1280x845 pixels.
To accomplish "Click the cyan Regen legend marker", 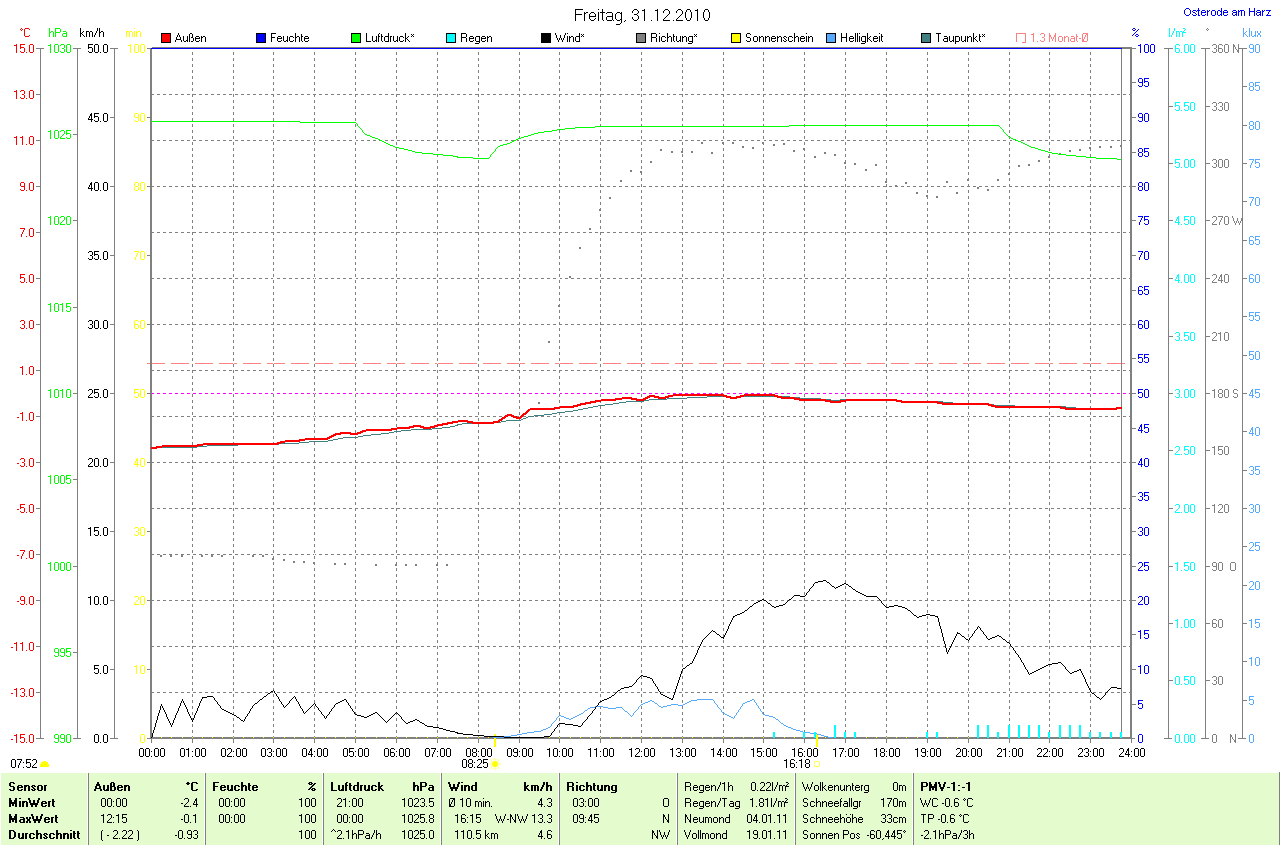I will (451, 38).
